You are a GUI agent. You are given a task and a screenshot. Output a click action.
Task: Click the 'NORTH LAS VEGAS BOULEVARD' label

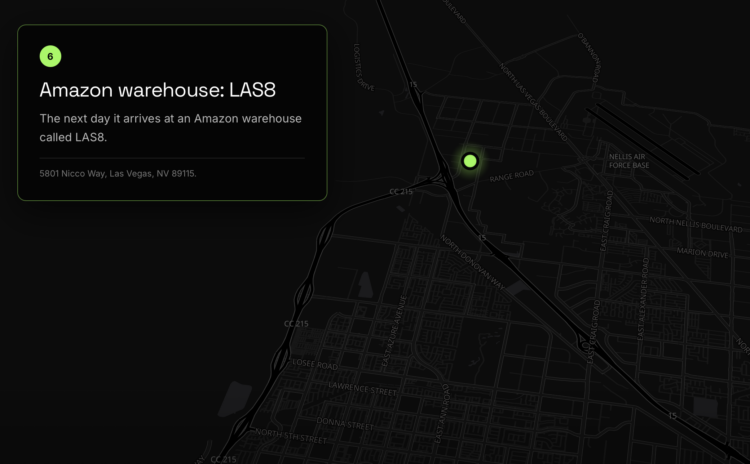[x=533, y=102]
